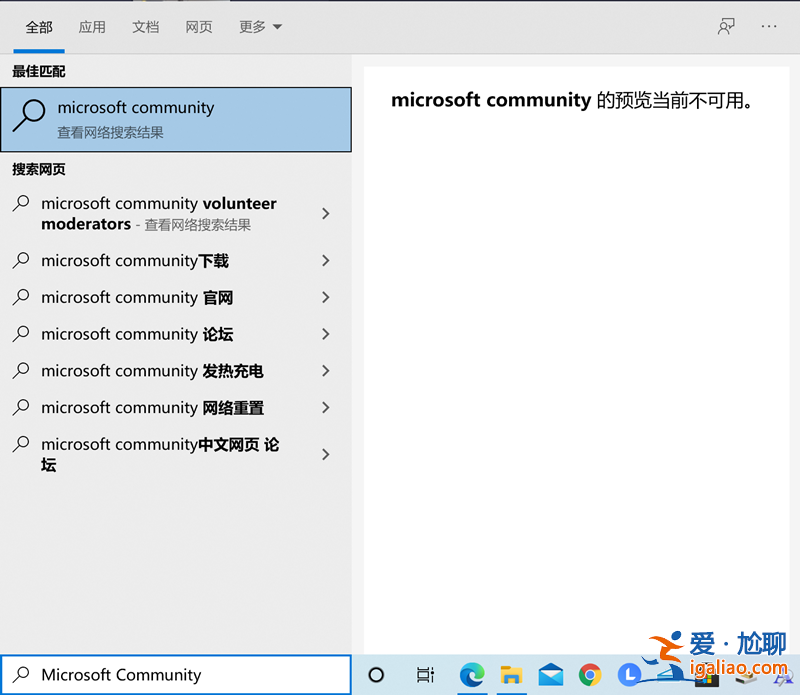Select the 网页 filter tab
The width and height of the screenshot is (800, 695).
pos(198,27)
